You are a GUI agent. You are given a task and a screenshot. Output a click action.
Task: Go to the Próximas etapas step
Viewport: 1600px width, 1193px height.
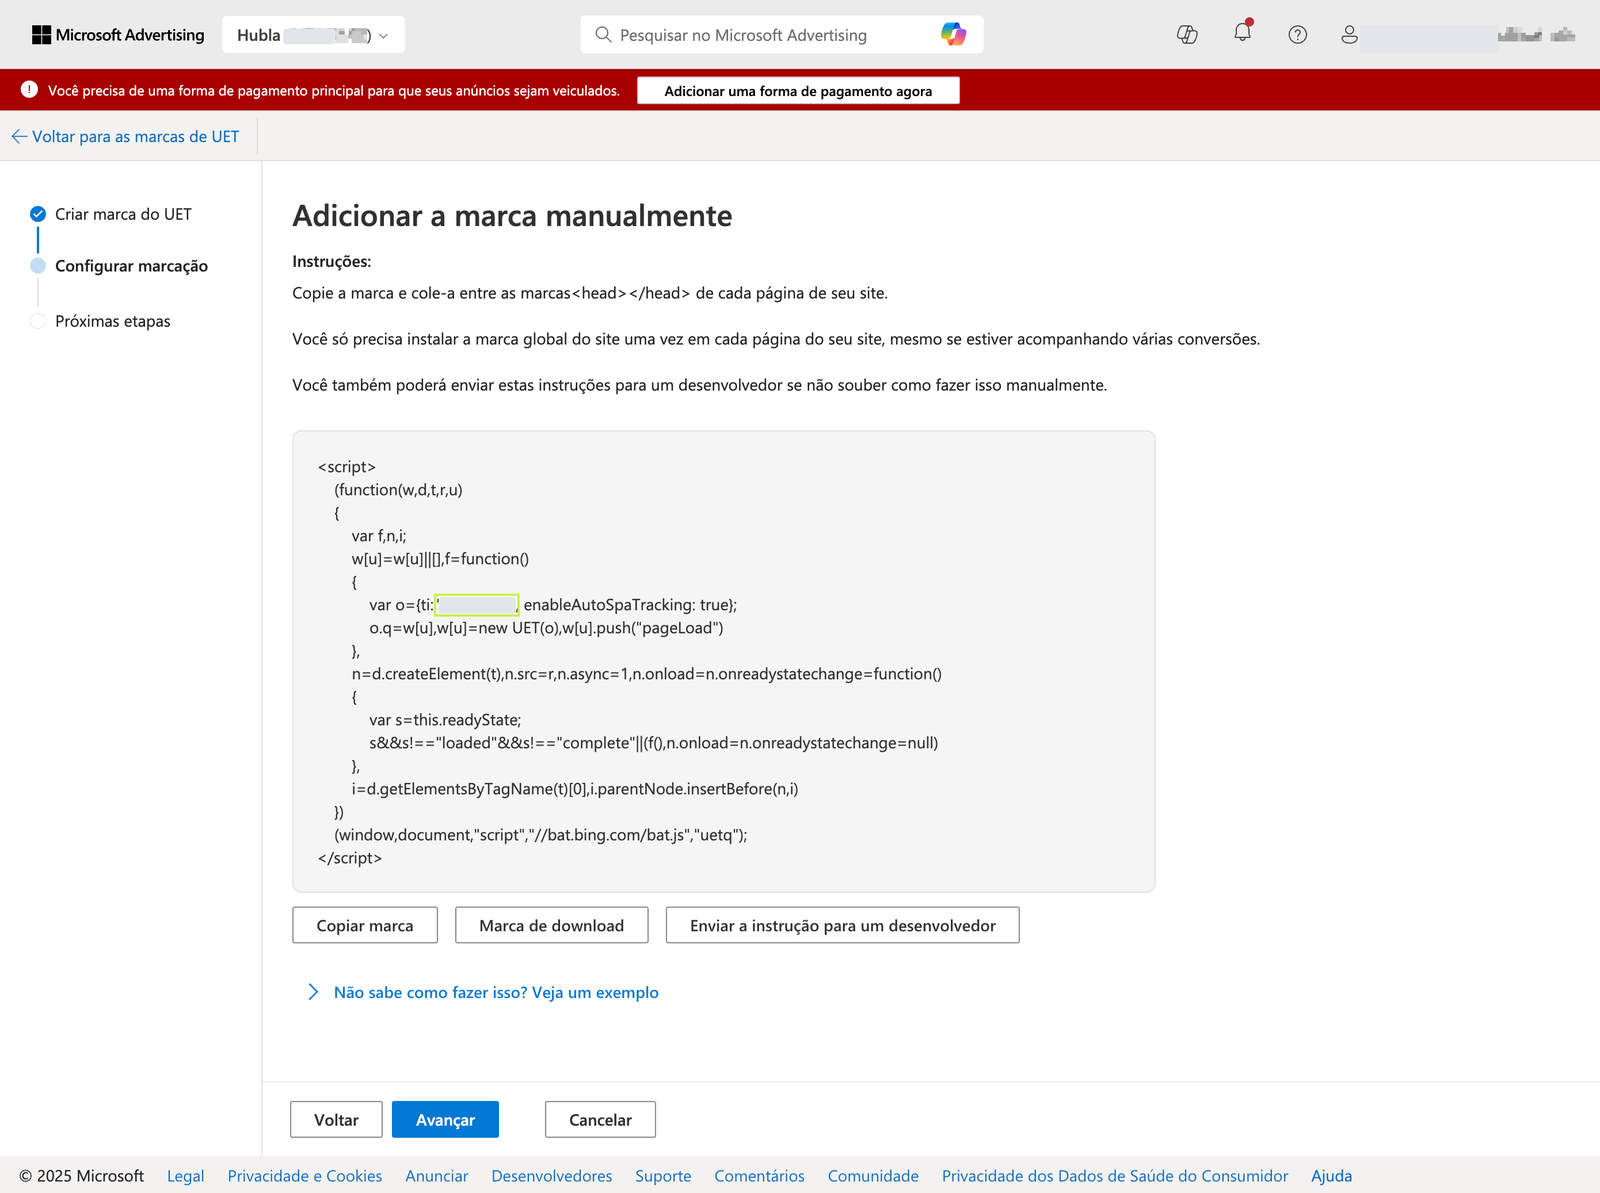click(113, 321)
